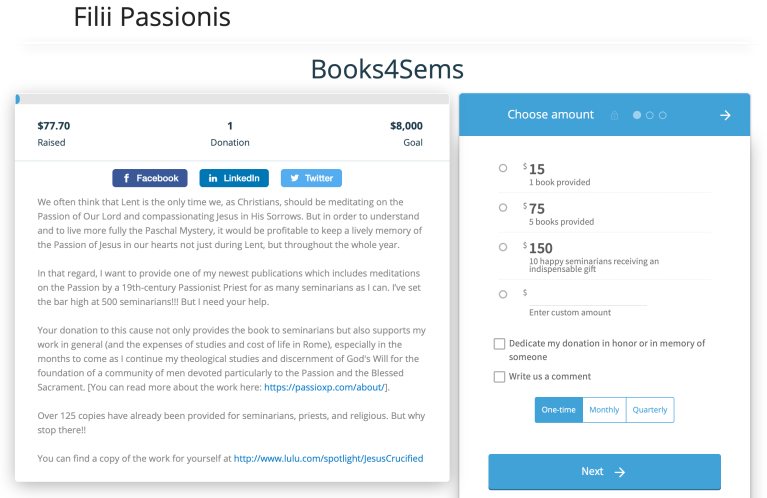The image size is (767, 498).
Task: Select the $15 donation amount
Action: 502,168
